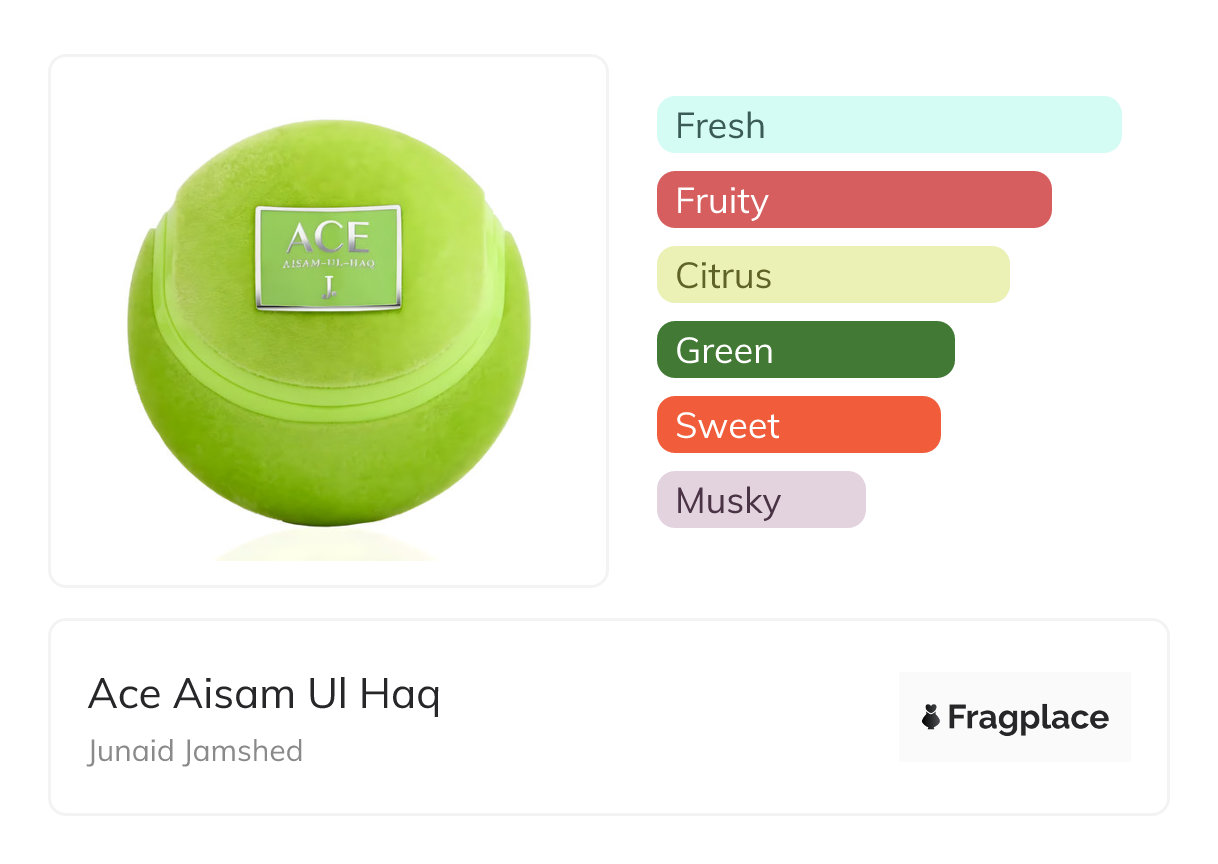Click the Fragplace wordmark text
Image resolution: width=1218 pixels, height=864 pixels.
coord(1028,717)
